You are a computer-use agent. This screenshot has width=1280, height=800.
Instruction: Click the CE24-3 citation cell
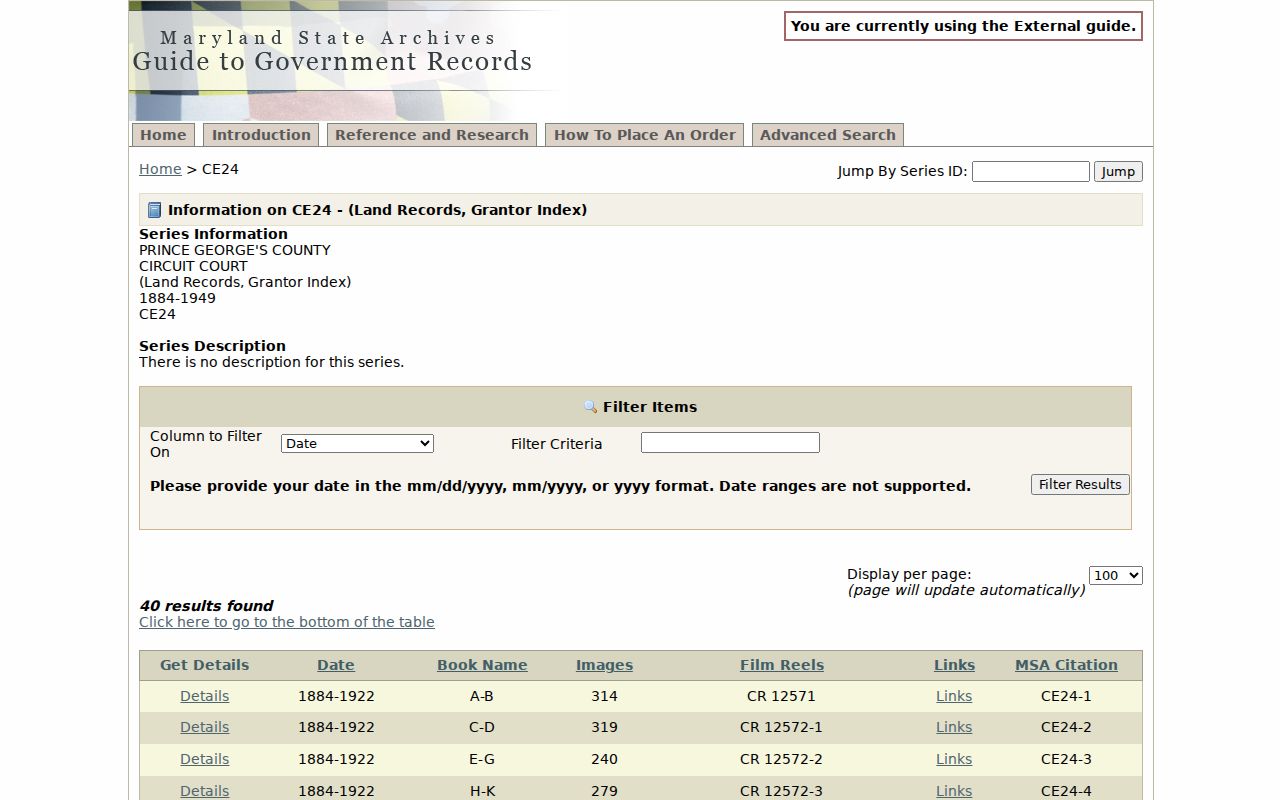1066,759
